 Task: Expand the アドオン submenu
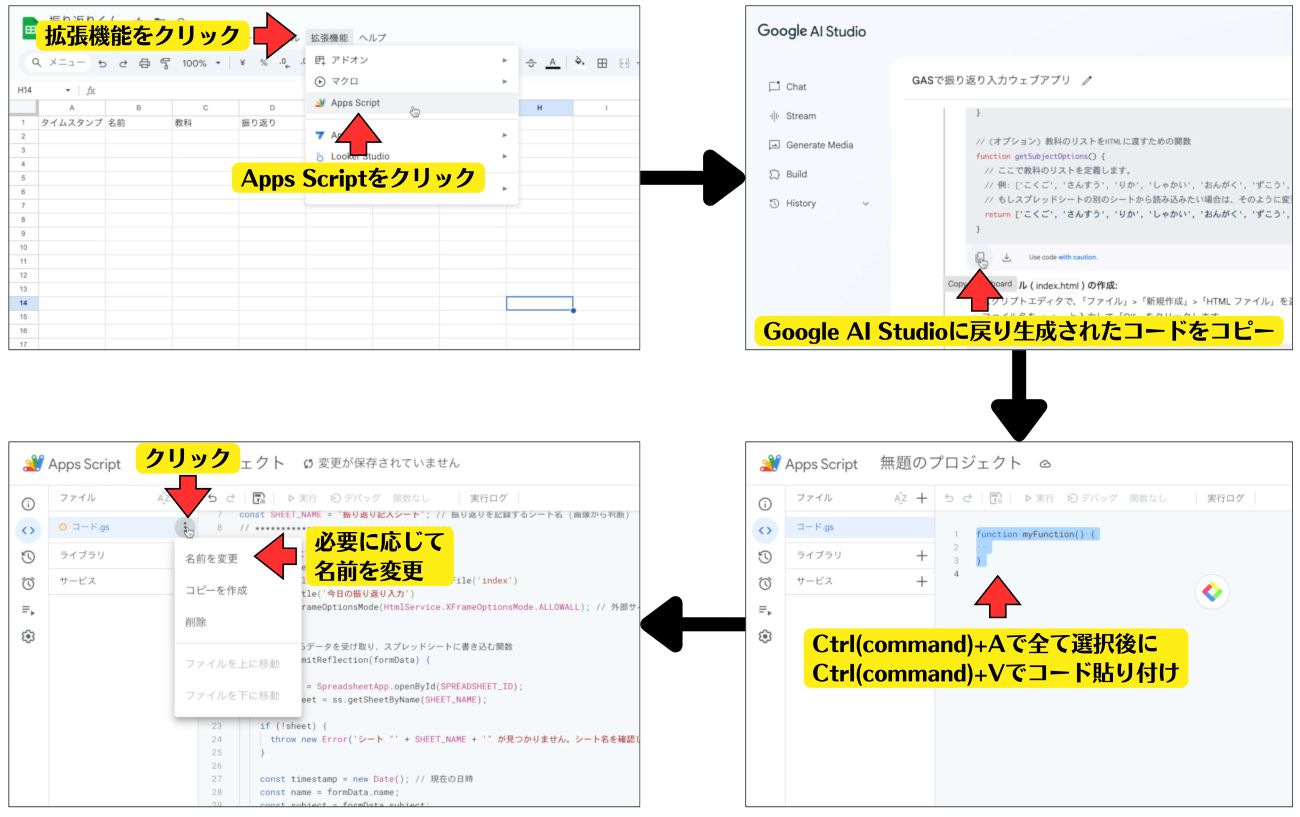coord(412,60)
